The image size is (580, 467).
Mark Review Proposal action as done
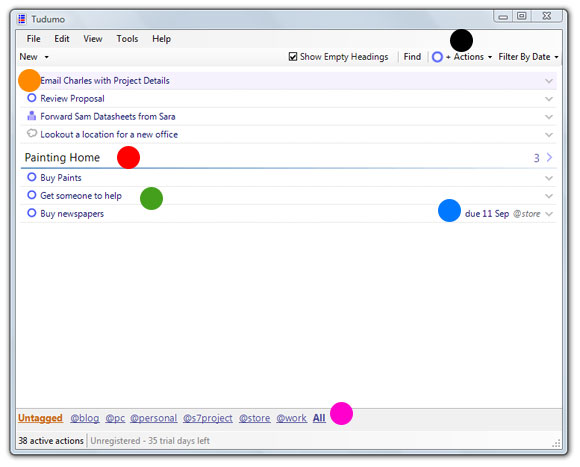[x=32, y=98]
